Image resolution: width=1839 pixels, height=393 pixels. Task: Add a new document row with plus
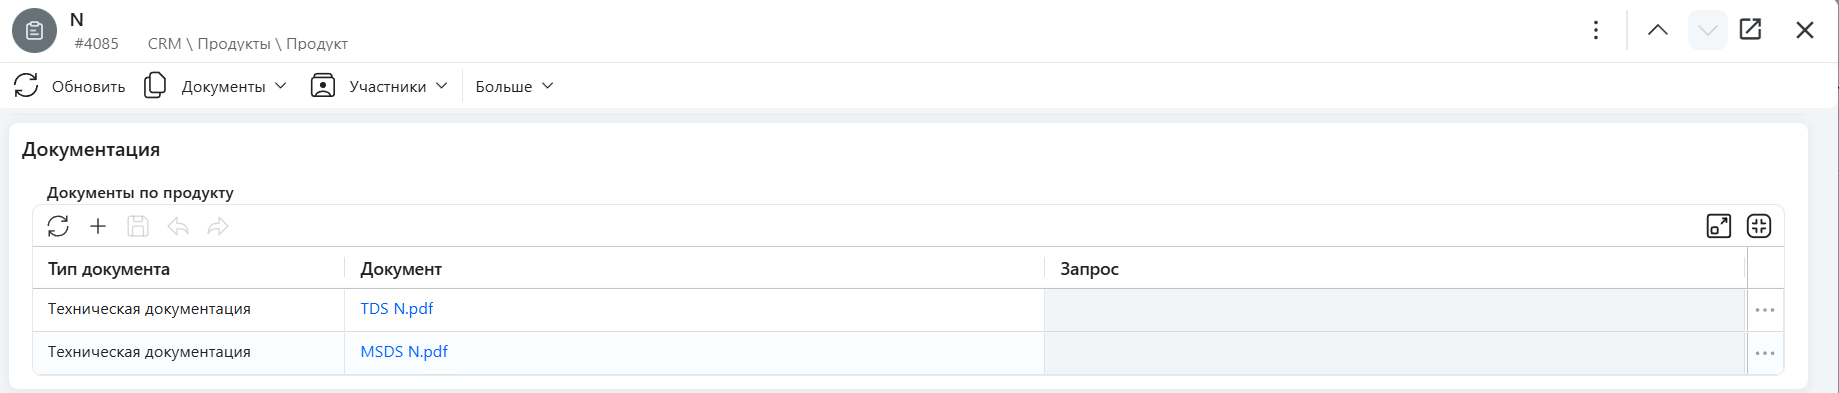[x=98, y=226]
